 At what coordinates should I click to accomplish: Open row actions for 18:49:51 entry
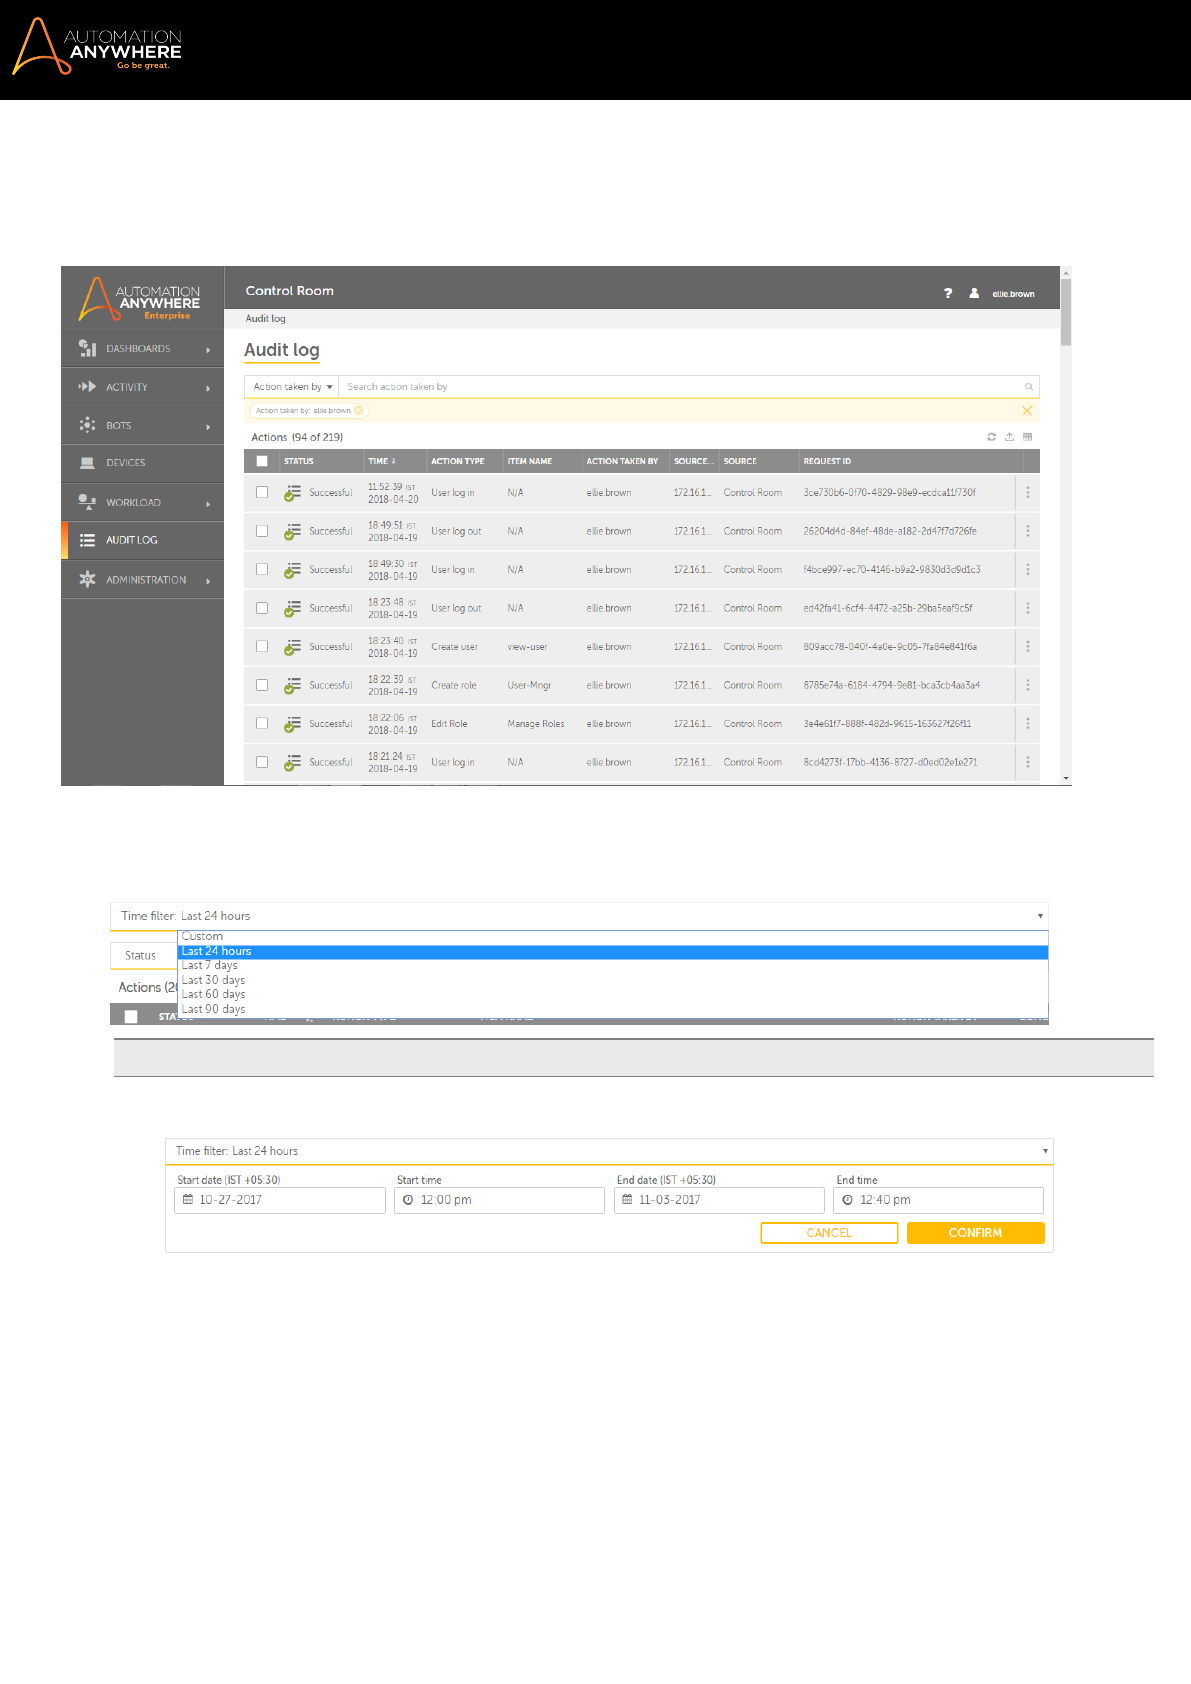tap(1027, 531)
